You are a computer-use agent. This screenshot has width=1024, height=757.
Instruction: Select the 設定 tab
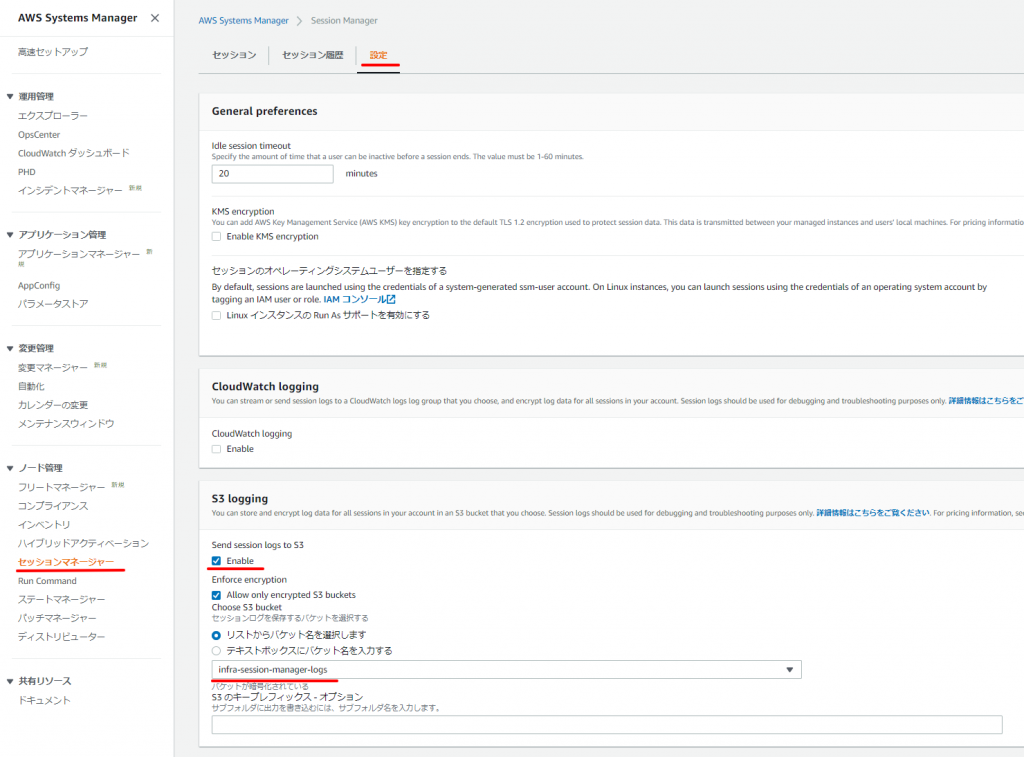point(378,55)
